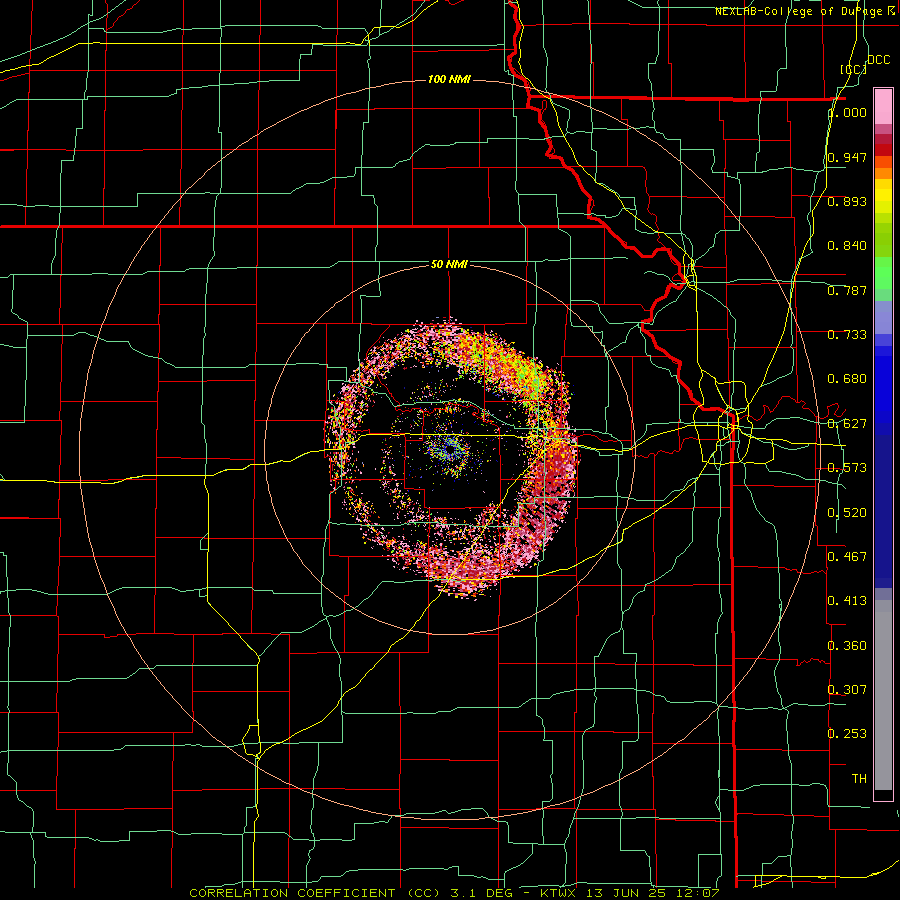Click the 0.520 scale value
The width and height of the screenshot is (900, 900).
(x=847, y=513)
